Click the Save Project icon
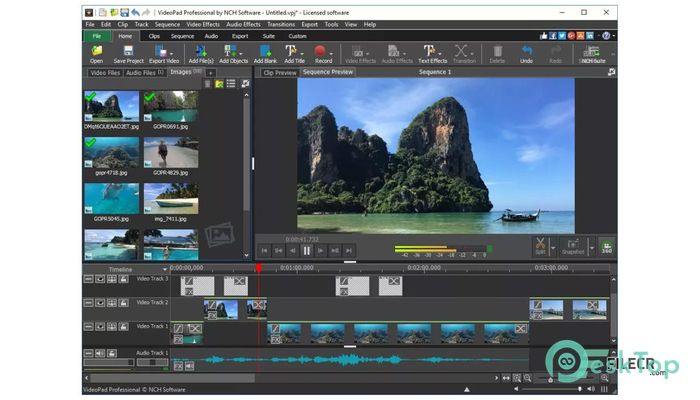The image size is (700, 400). coord(127,50)
